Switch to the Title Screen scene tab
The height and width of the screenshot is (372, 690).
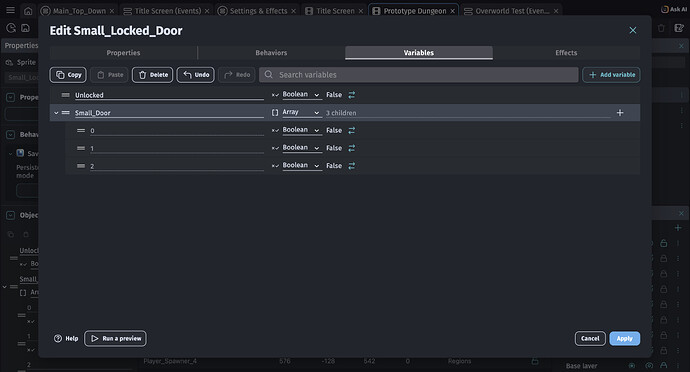point(335,11)
